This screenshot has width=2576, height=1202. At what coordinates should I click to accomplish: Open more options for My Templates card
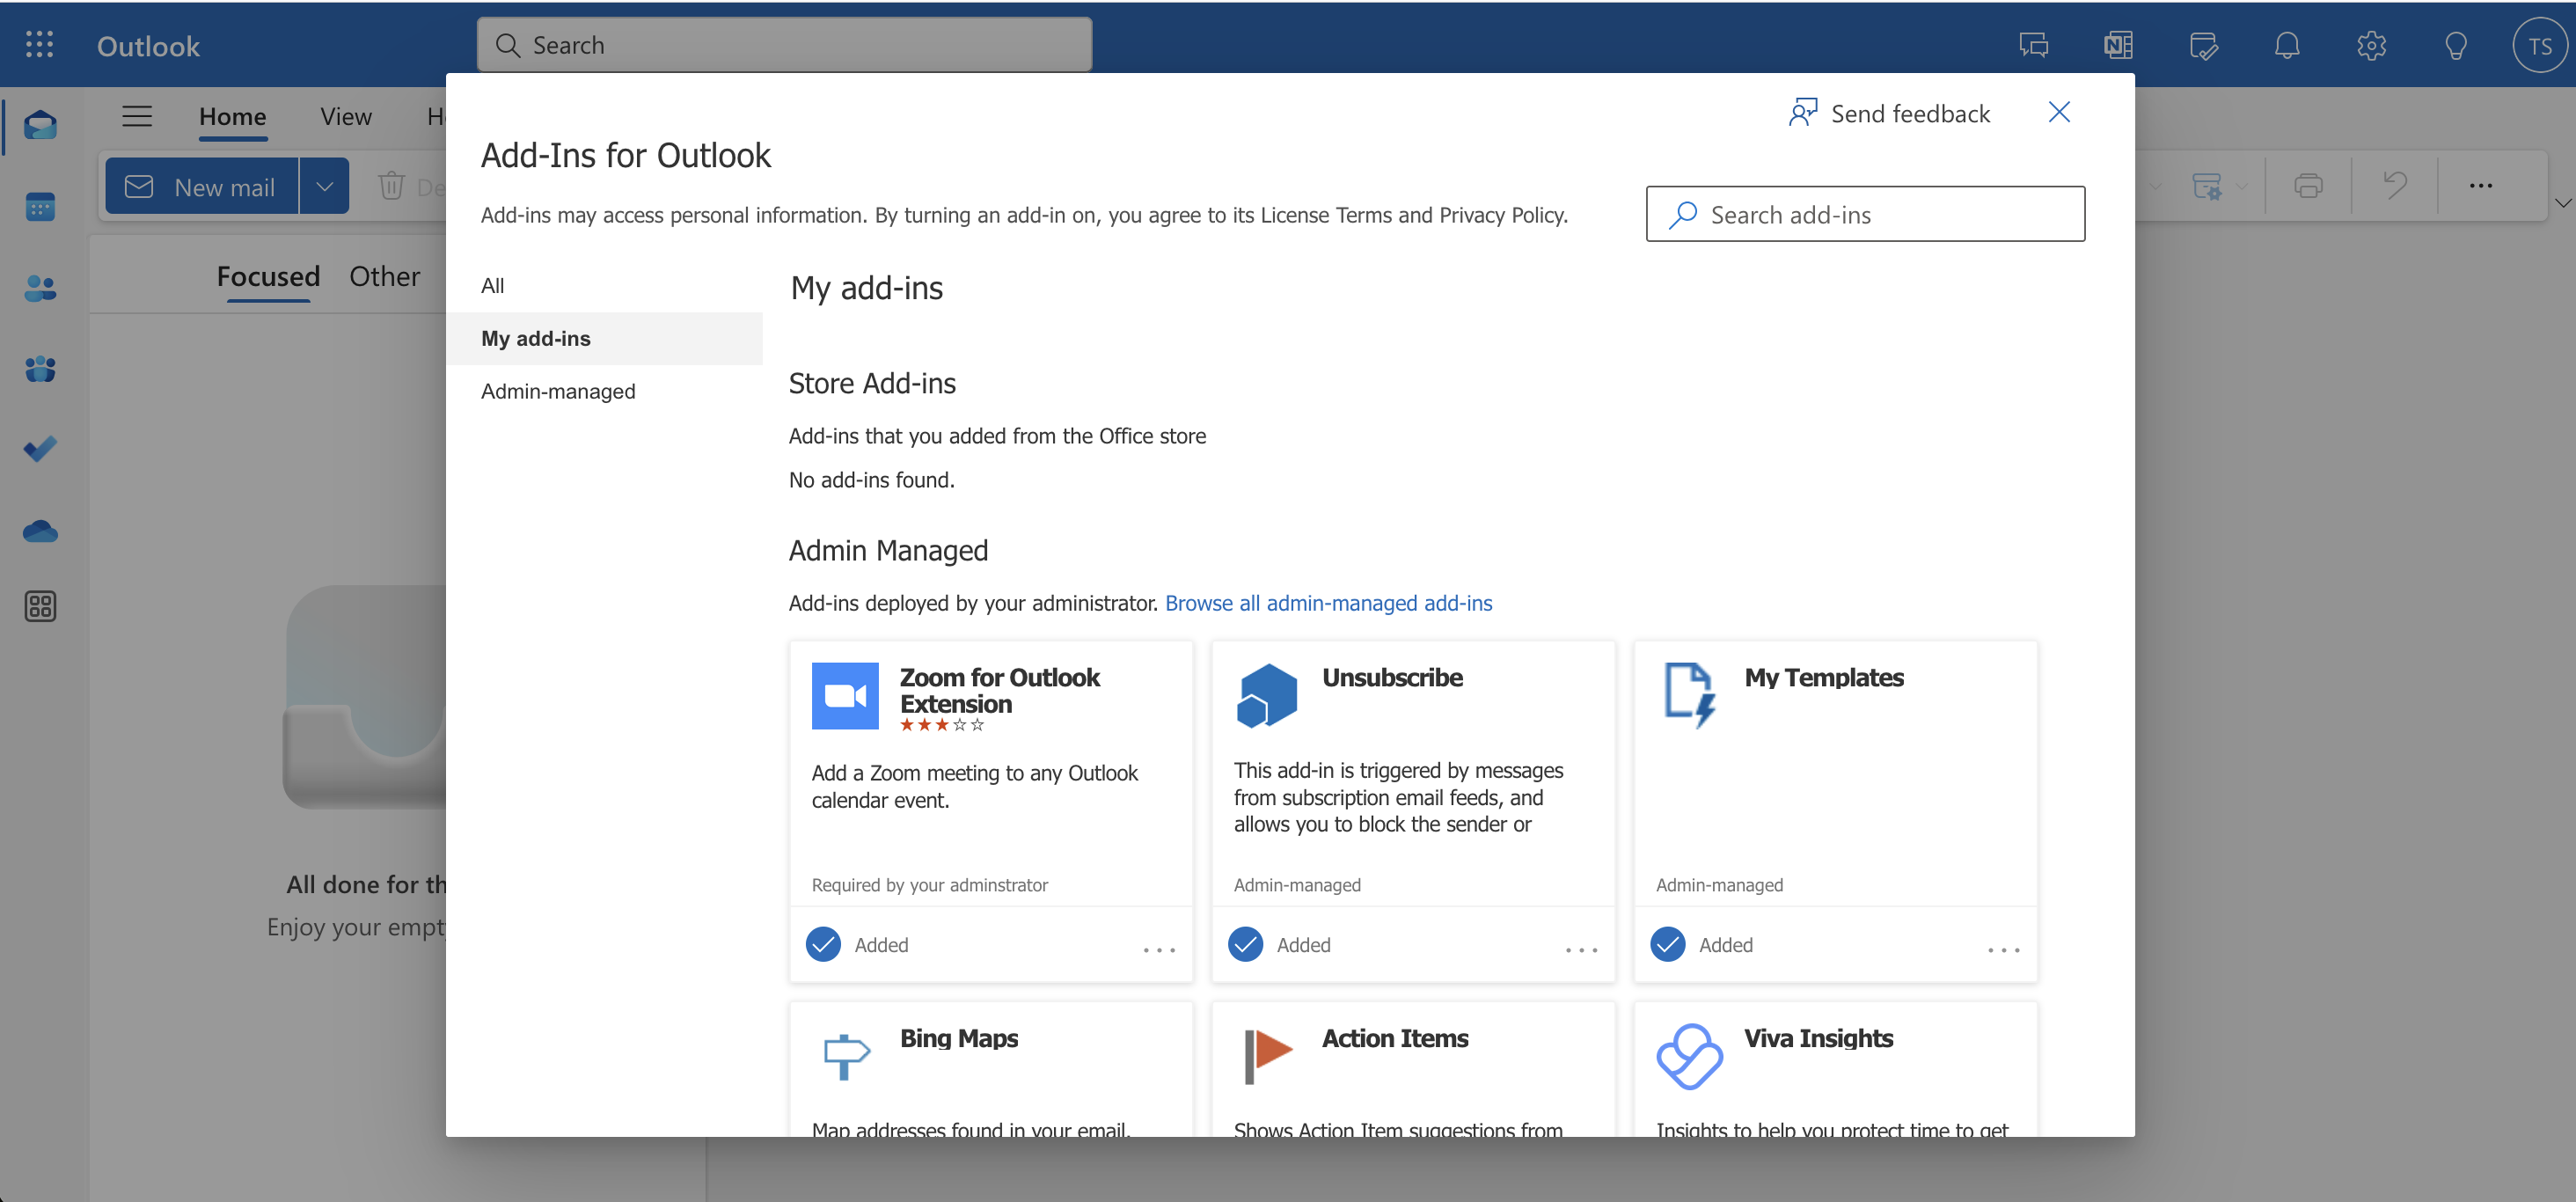2003,950
